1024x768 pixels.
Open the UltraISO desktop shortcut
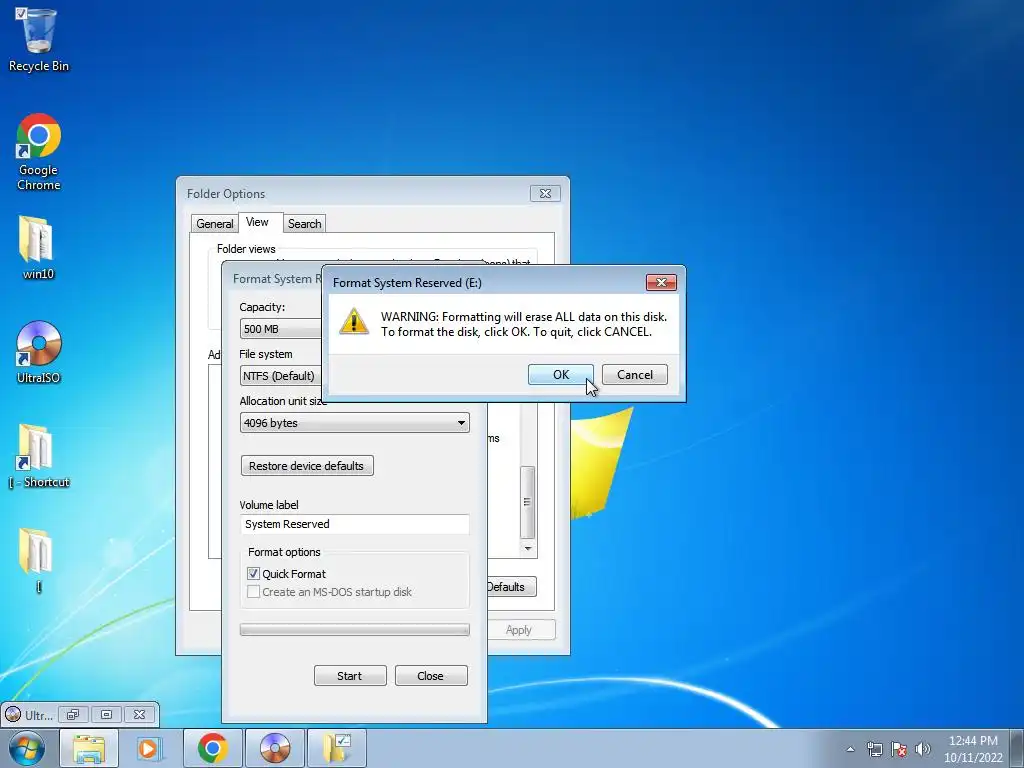point(39,352)
